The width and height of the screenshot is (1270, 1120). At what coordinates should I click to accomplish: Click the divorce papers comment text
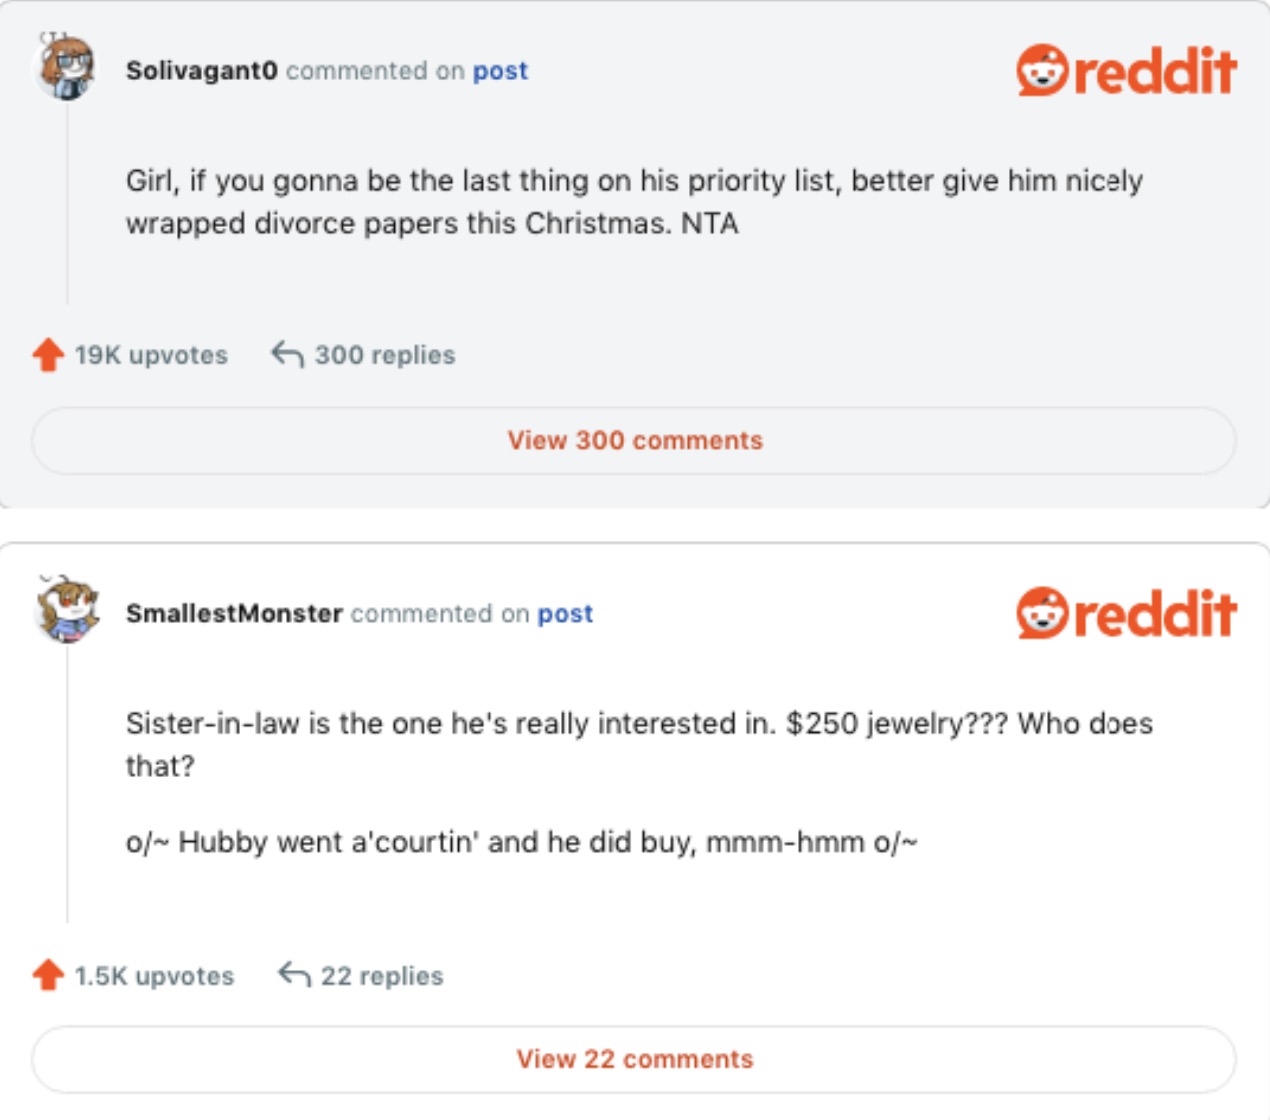(633, 202)
